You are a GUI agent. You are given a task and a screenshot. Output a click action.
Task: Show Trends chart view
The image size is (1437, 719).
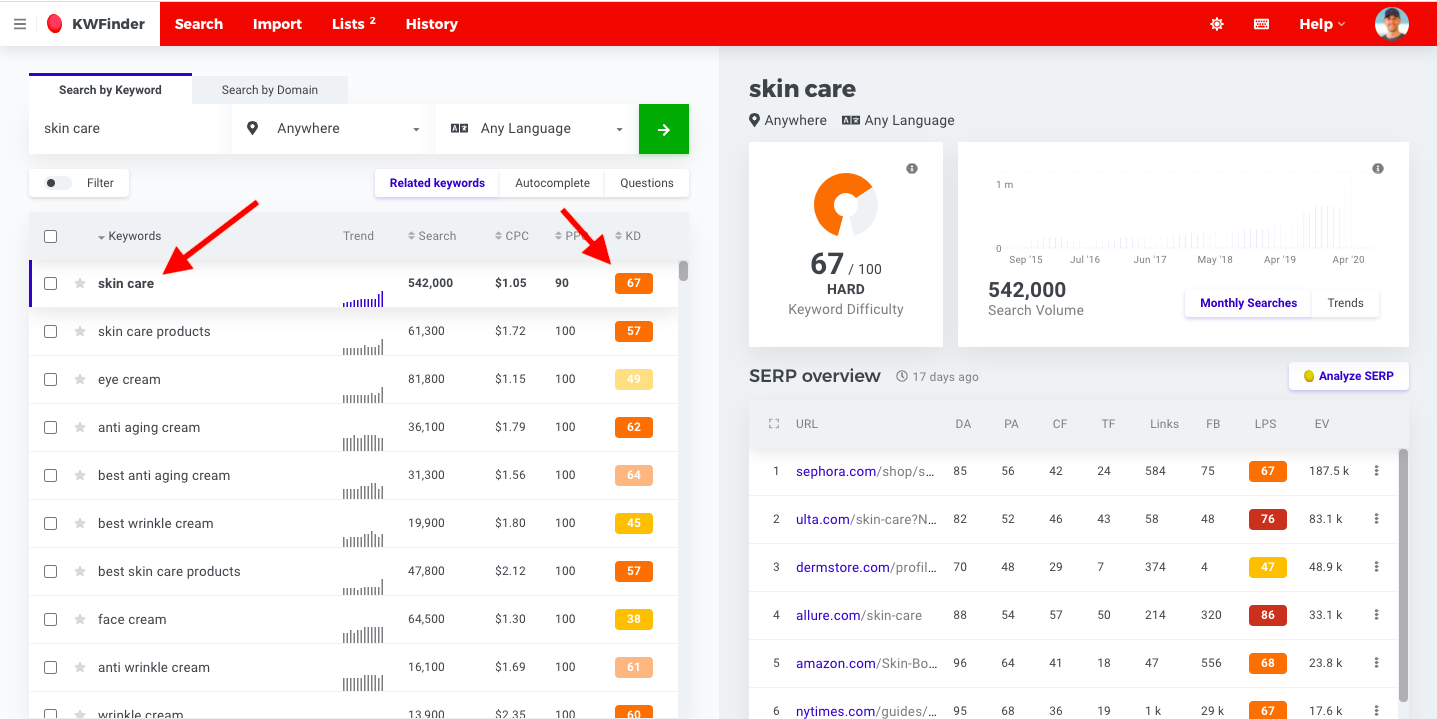tap(1345, 303)
